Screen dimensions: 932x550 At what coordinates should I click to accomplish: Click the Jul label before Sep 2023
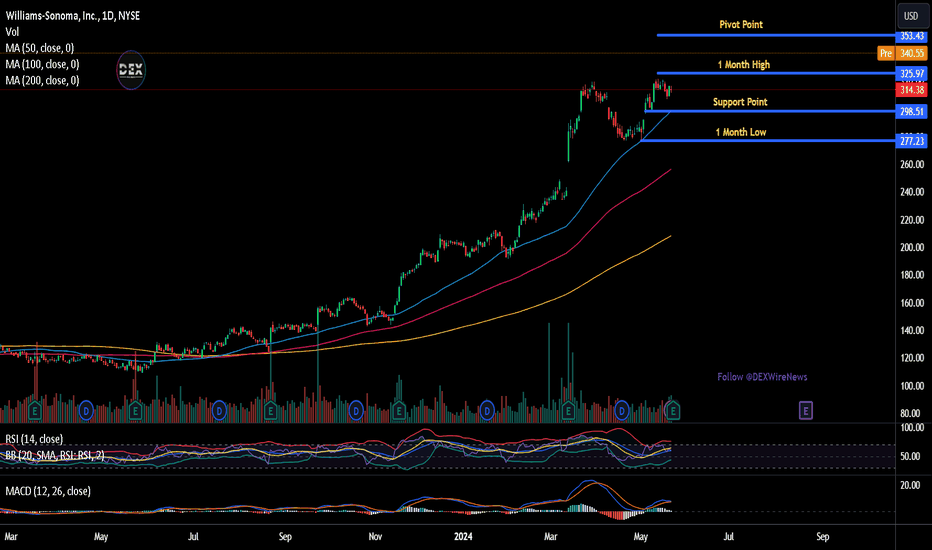coord(193,536)
